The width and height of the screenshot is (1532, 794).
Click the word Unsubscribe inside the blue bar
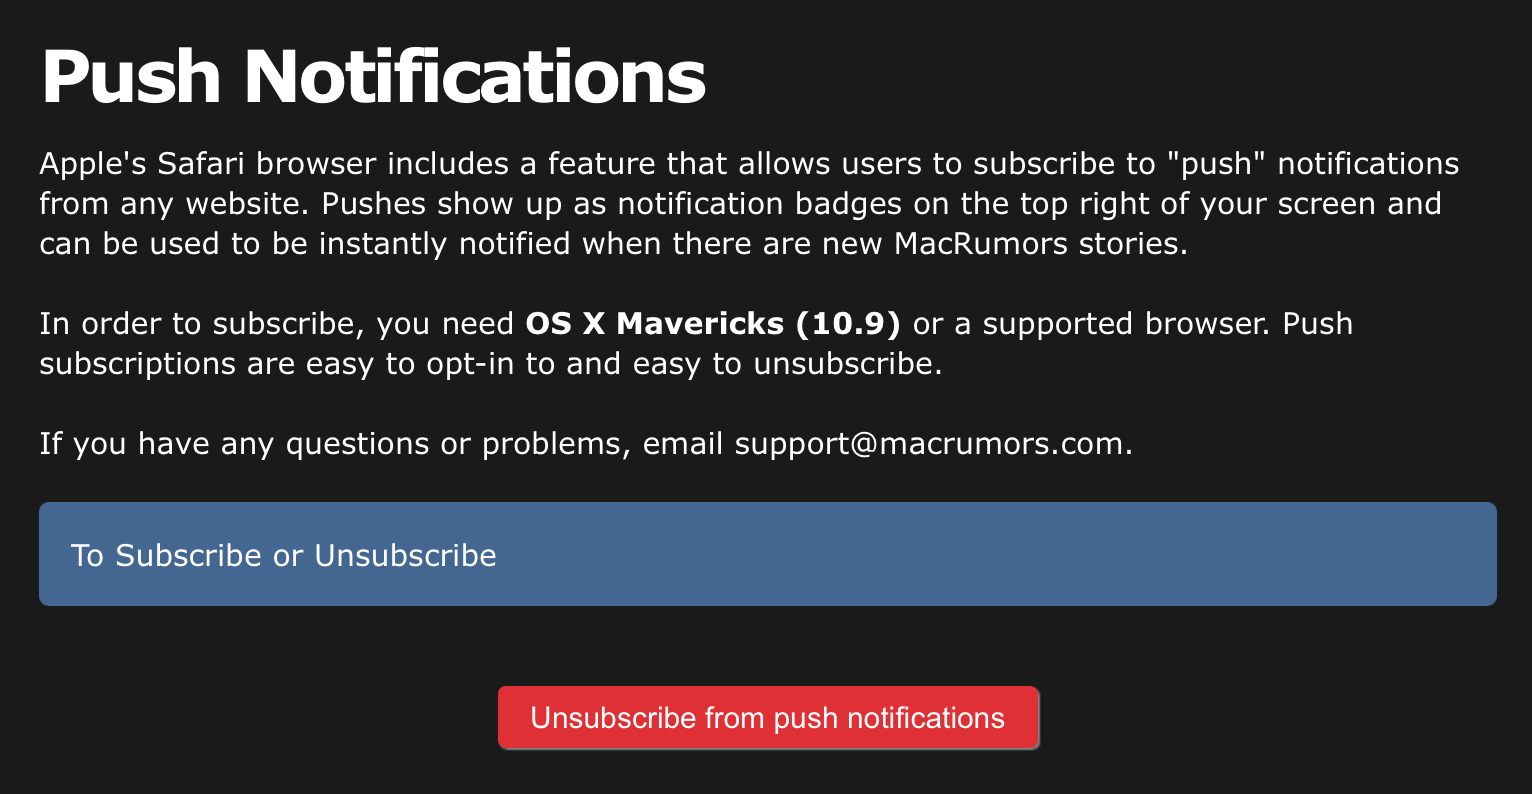pyautogui.click(x=405, y=555)
